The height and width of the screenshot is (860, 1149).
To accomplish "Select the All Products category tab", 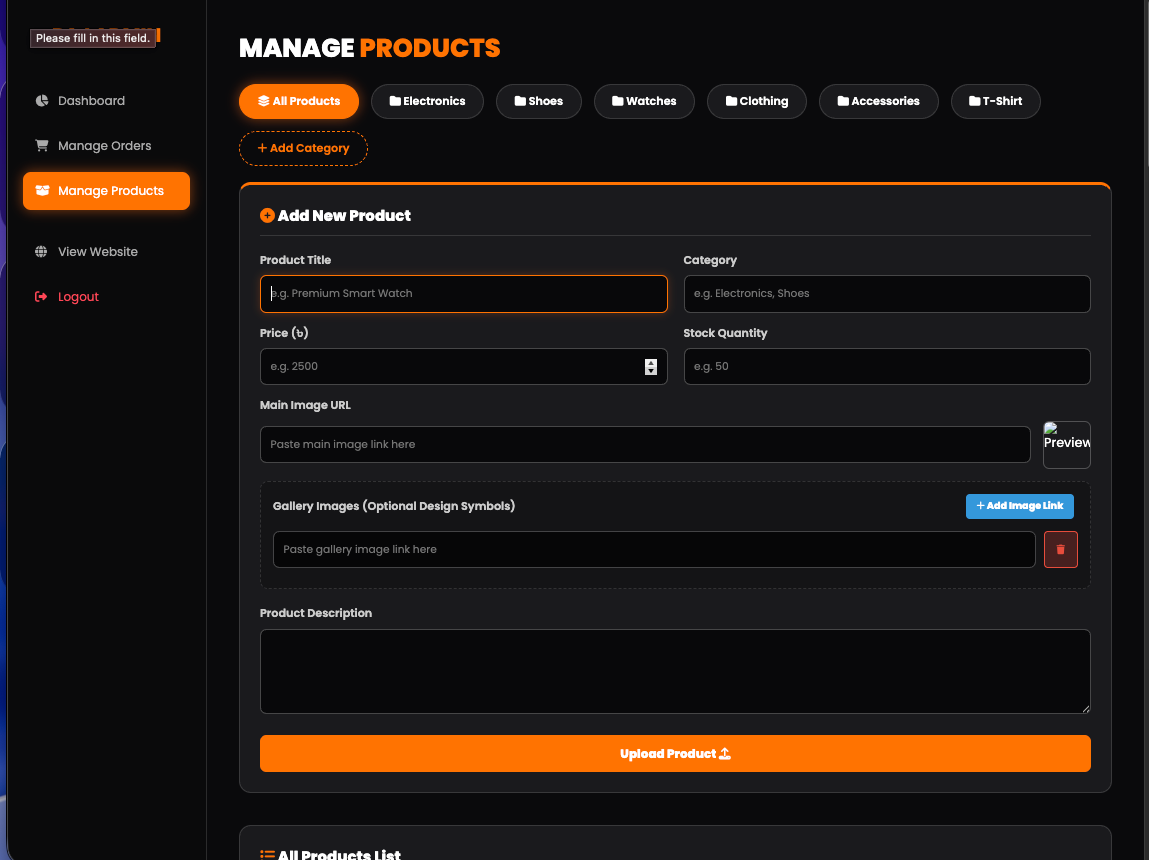I will pyautogui.click(x=299, y=101).
